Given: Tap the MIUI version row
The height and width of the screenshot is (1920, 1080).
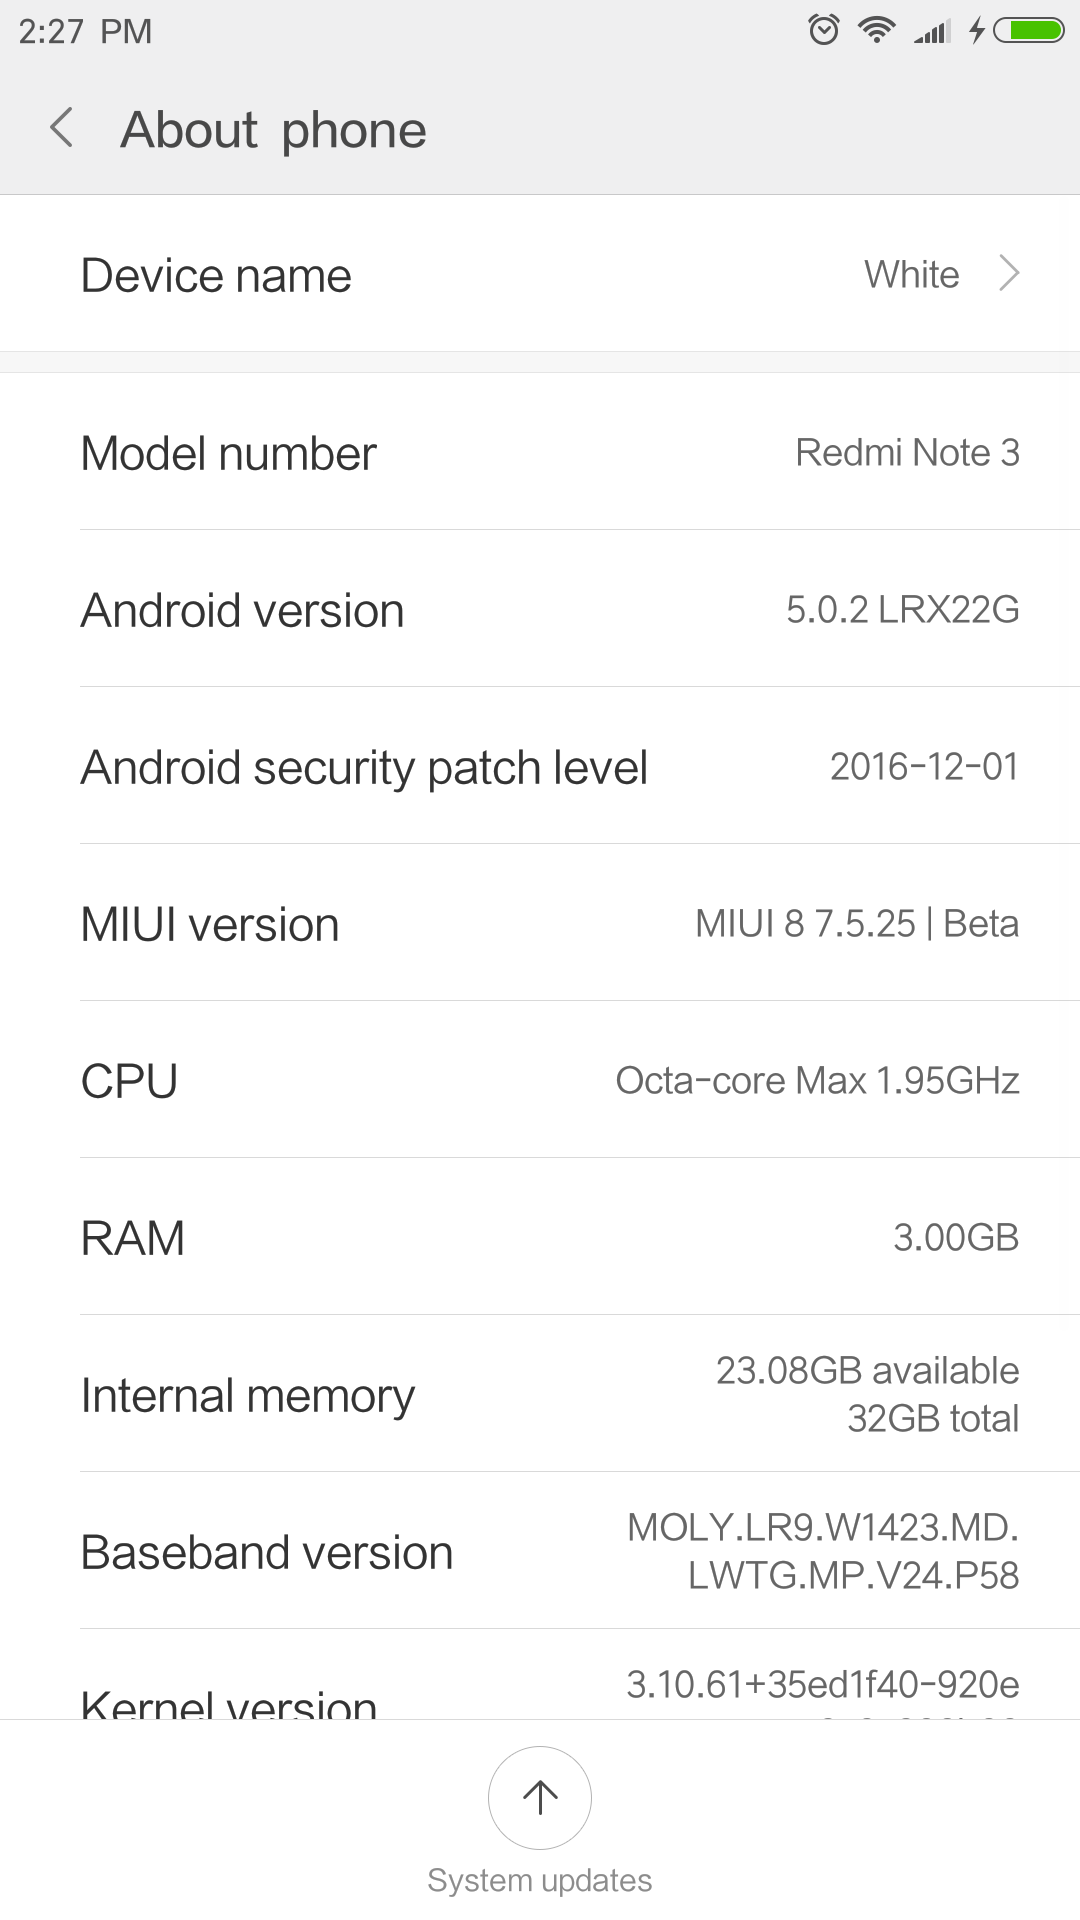Looking at the screenshot, I should 540,924.
